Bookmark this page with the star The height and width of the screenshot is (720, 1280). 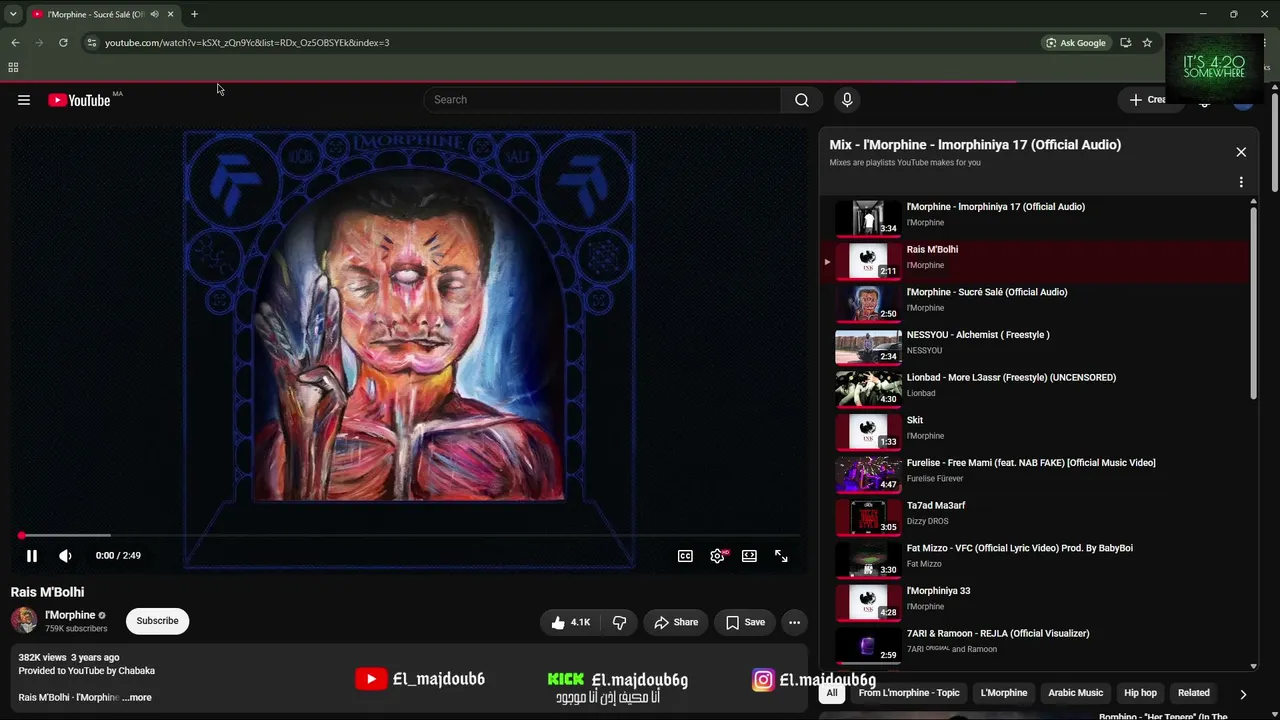click(1147, 43)
